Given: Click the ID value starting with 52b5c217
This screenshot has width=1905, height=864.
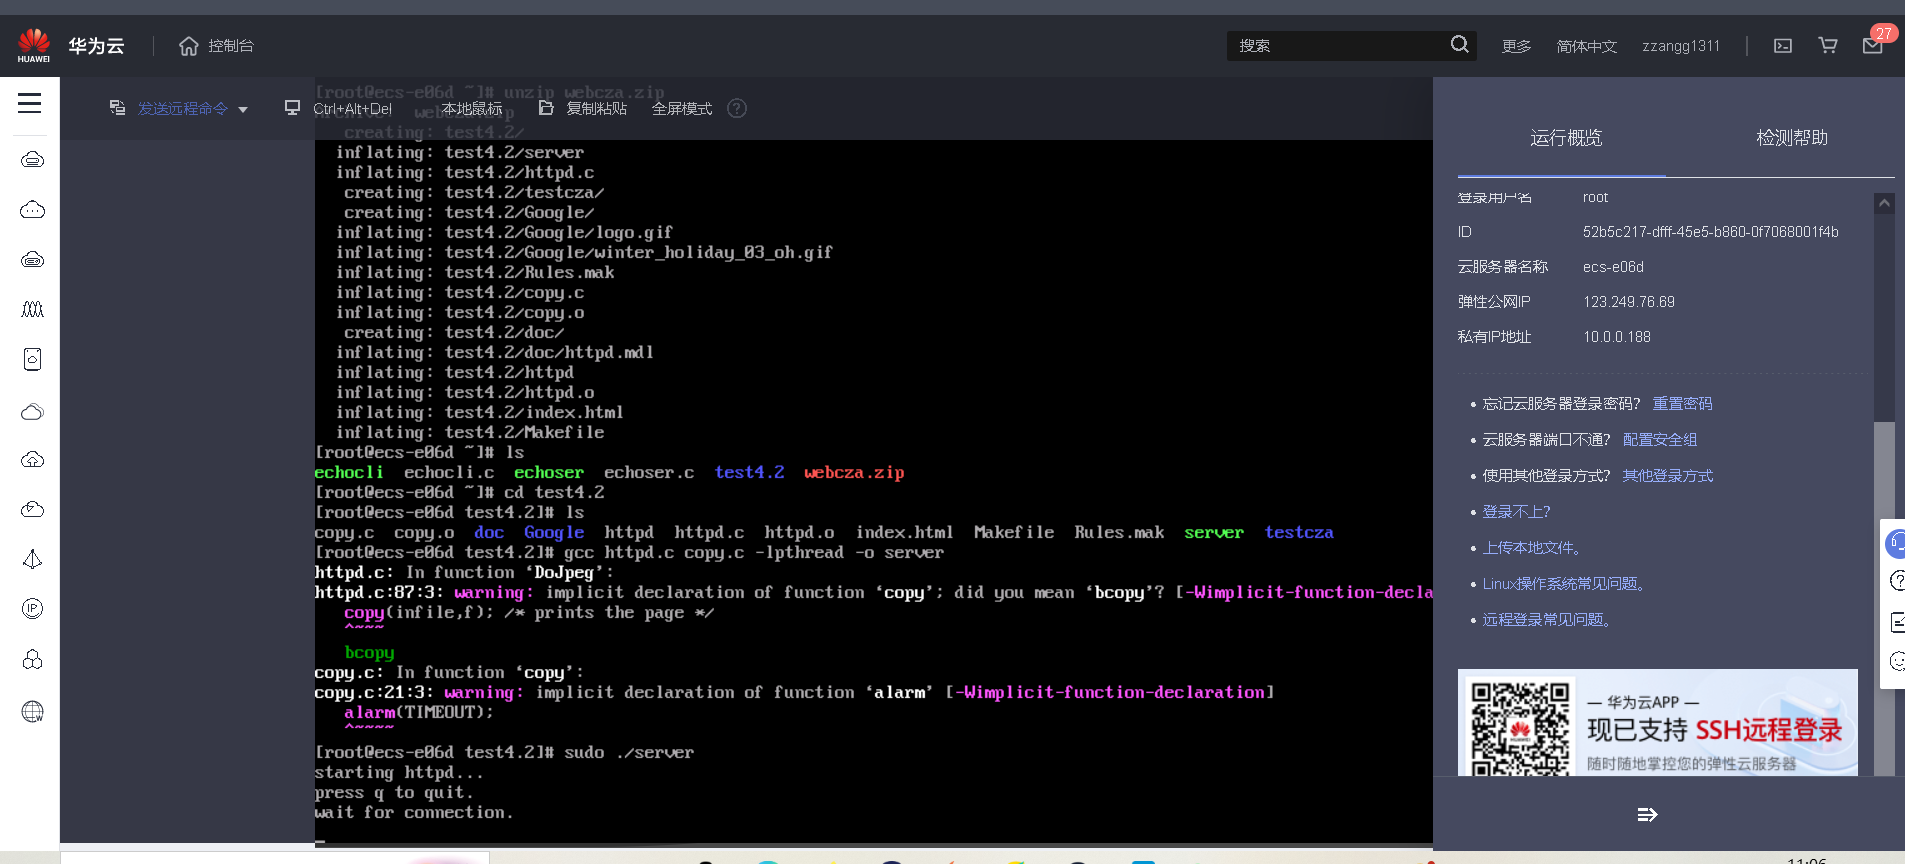Looking at the screenshot, I should coord(1710,232).
